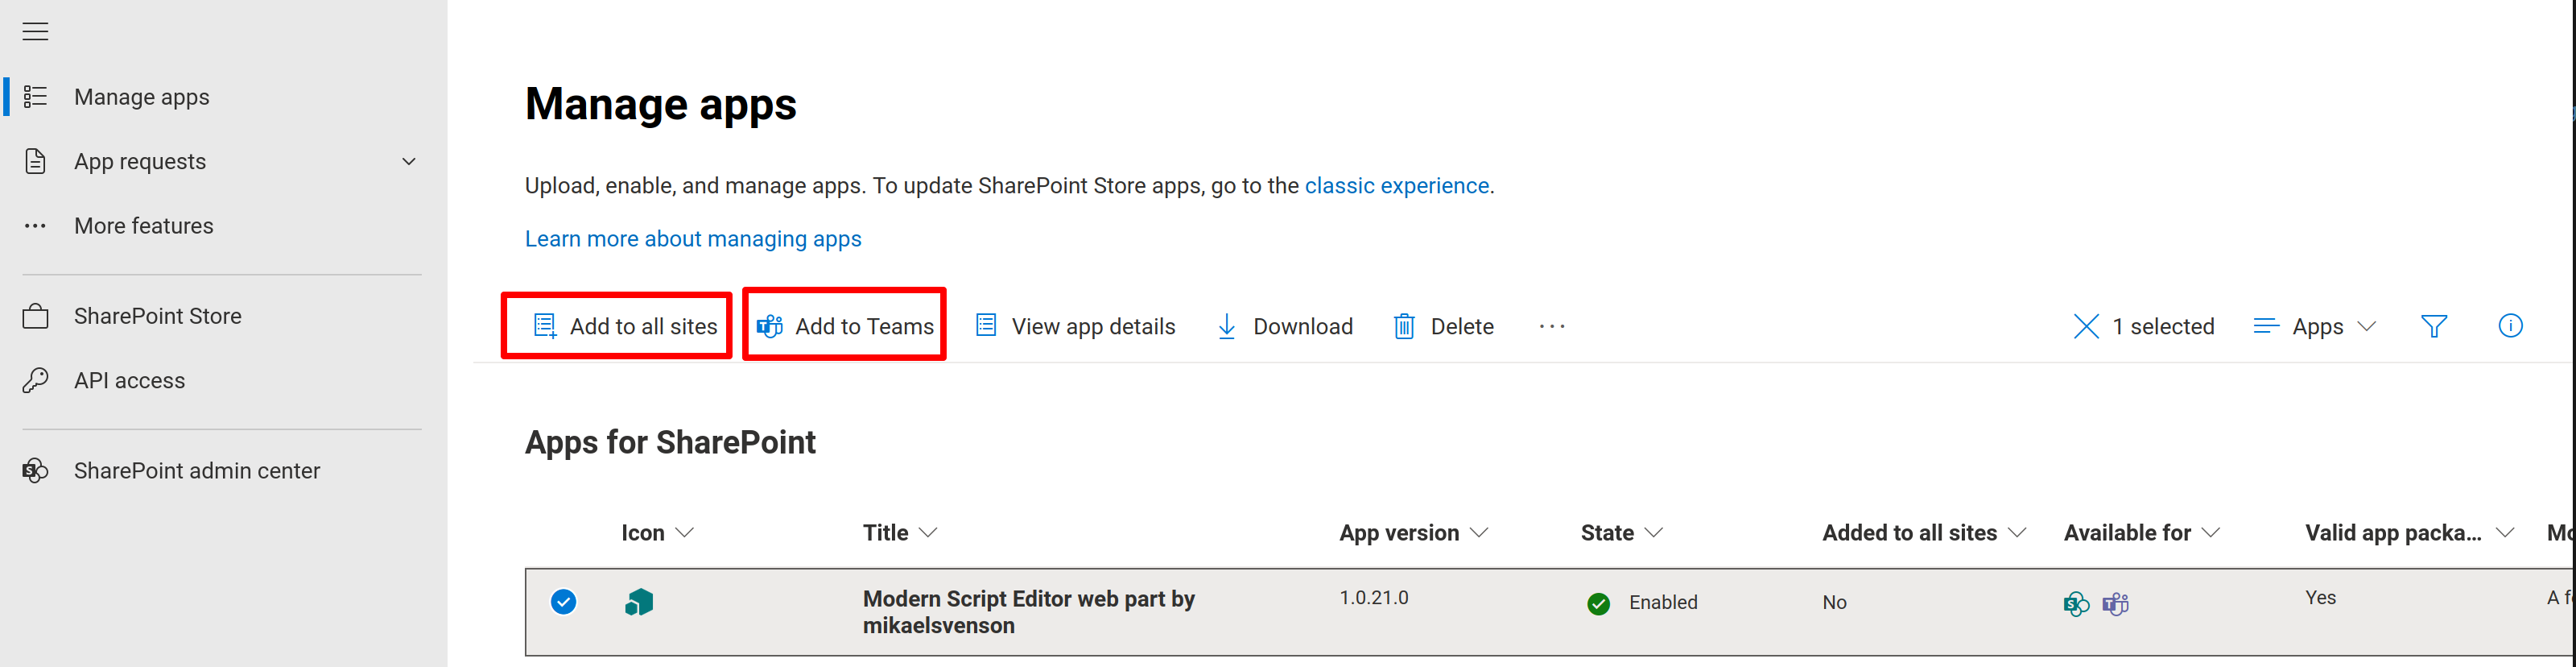Deselect the Modern Script Editor row checkbox
This screenshot has width=2576, height=667.
click(563, 602)
